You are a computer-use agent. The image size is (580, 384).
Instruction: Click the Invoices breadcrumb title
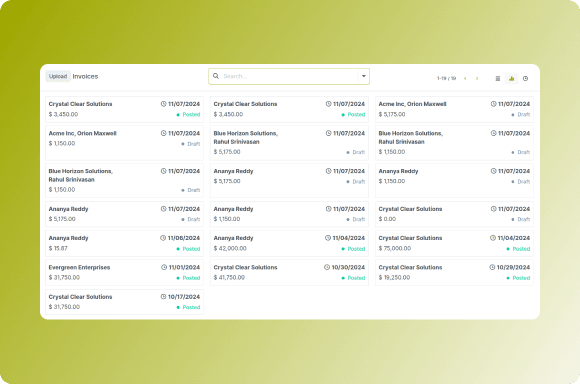85,77
